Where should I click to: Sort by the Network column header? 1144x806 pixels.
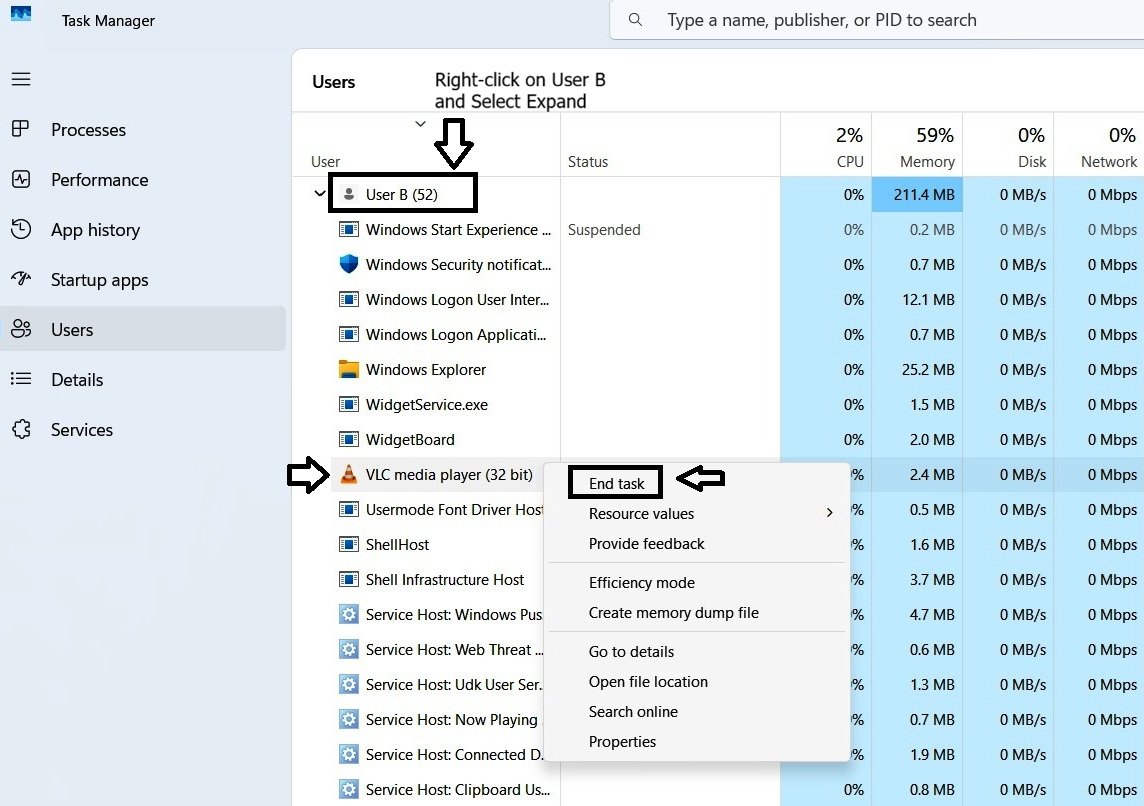[x=1099, y=145]
